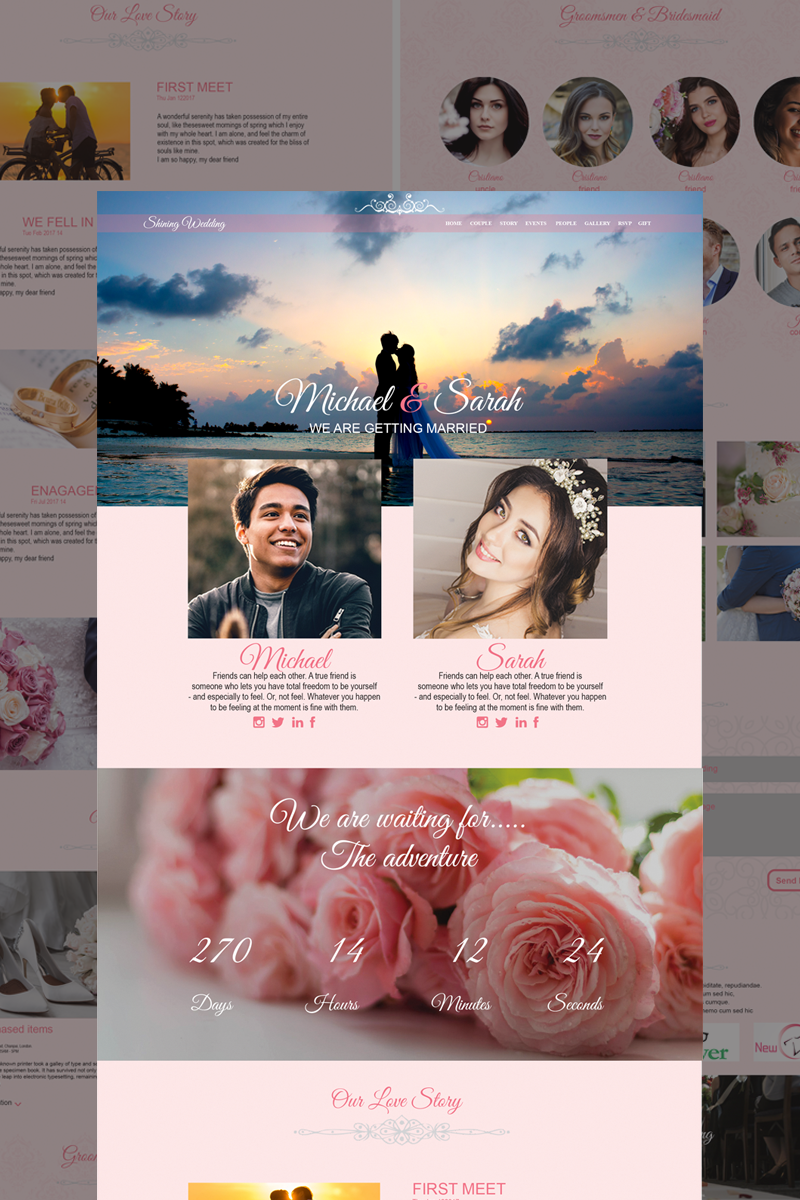Open the STORY menu item

pyautogui.click(x=508, y=223)
